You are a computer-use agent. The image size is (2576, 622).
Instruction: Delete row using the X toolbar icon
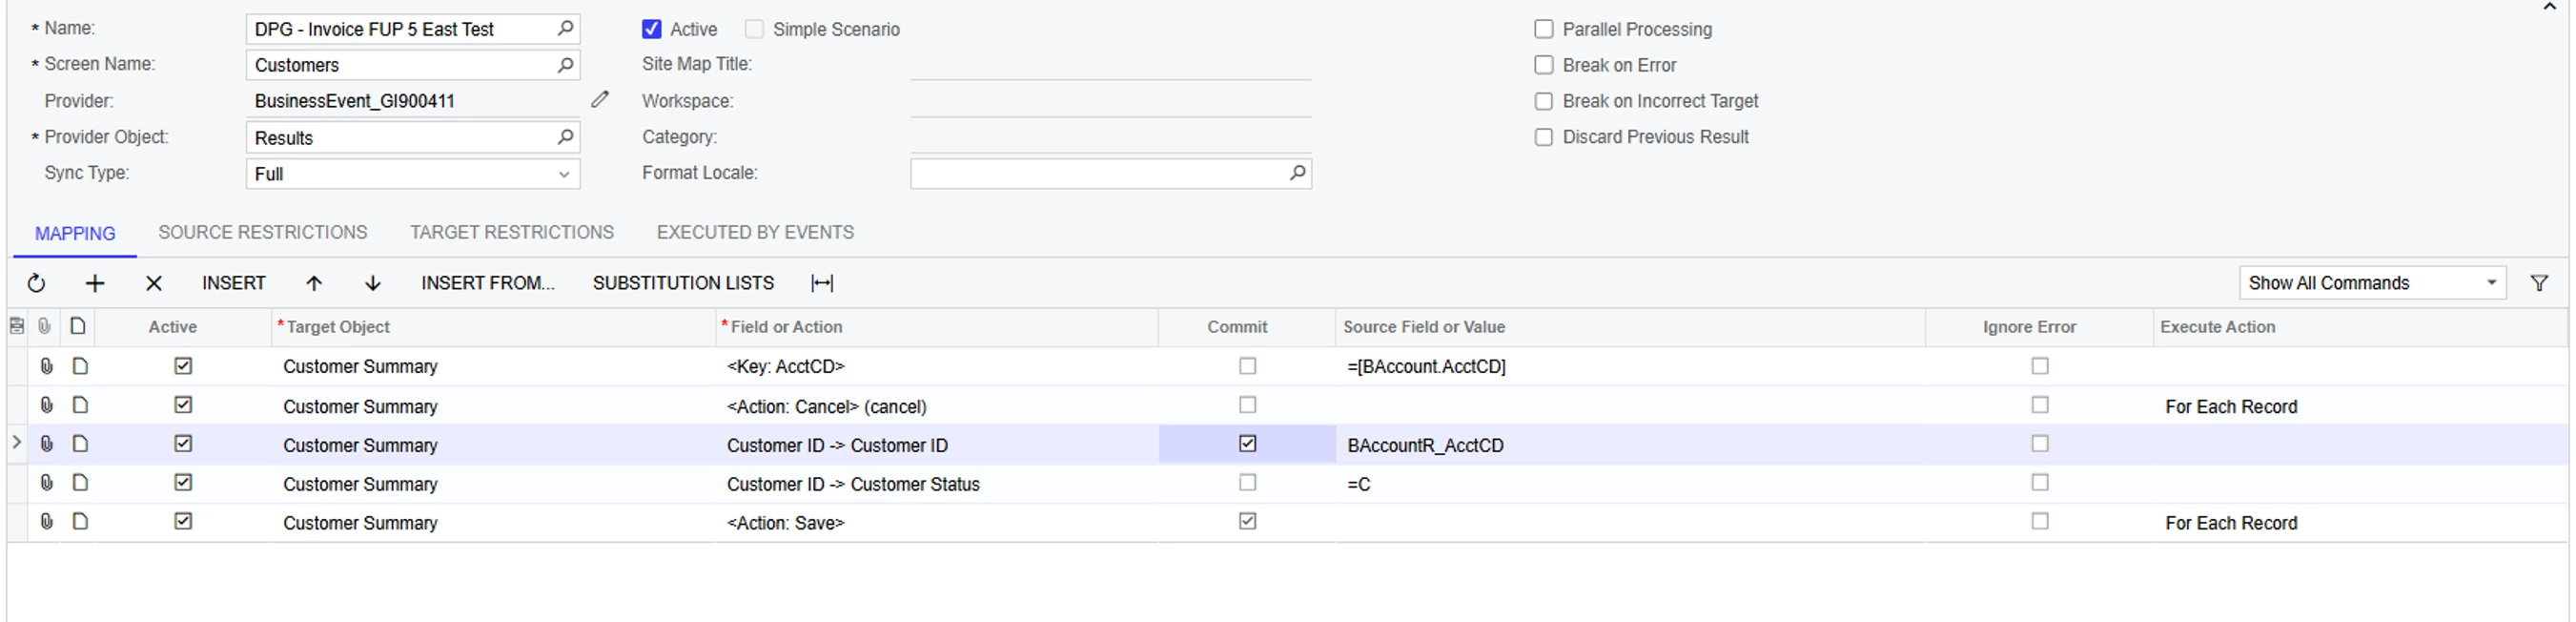click(154, 283)
